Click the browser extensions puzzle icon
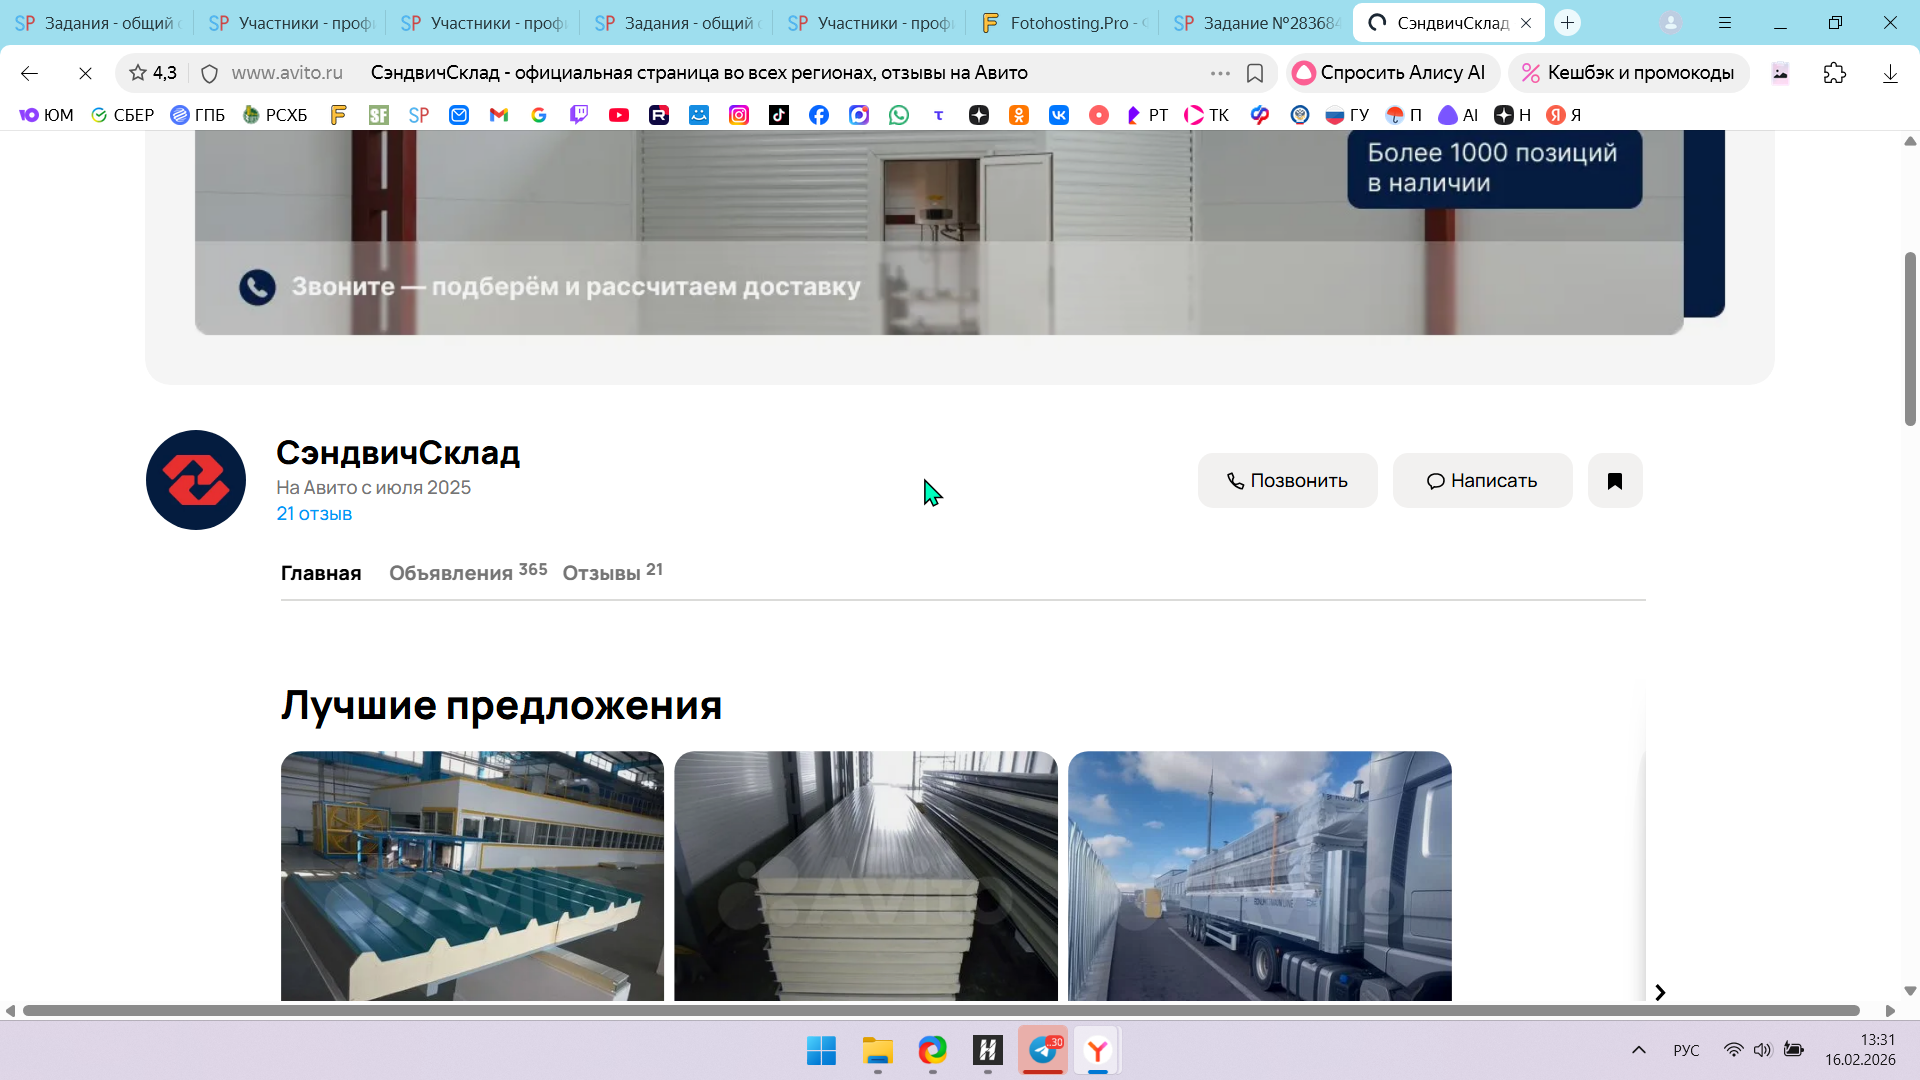 pos(1834,73)
